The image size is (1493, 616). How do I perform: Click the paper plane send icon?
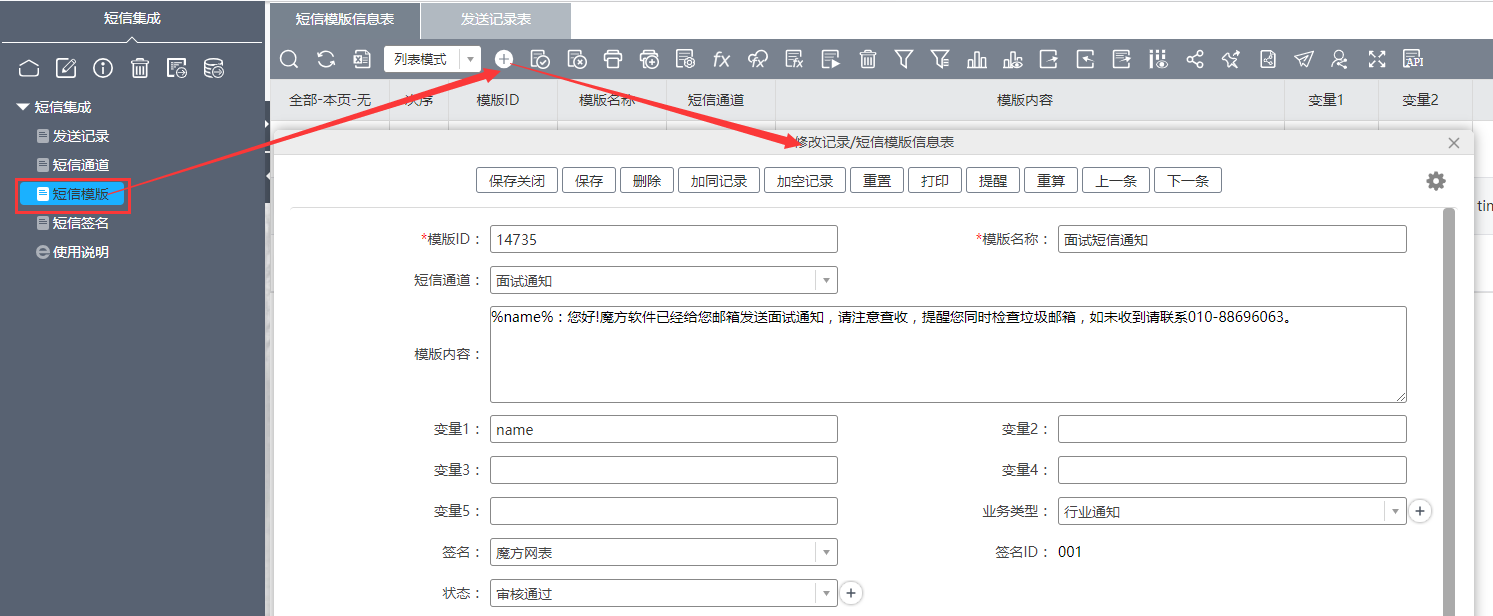pyautogui.click(x=1304, y=59)
